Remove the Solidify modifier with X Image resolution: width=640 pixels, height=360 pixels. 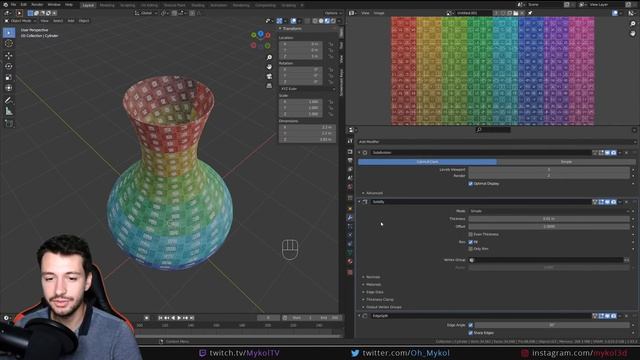pos(627,202)
